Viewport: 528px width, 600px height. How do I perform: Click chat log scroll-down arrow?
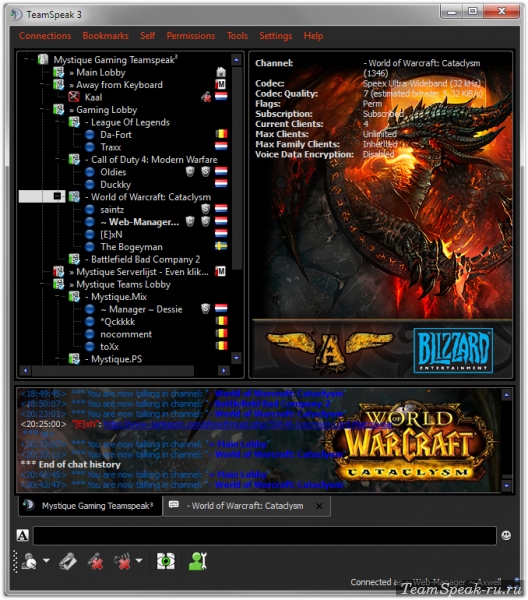506,486
